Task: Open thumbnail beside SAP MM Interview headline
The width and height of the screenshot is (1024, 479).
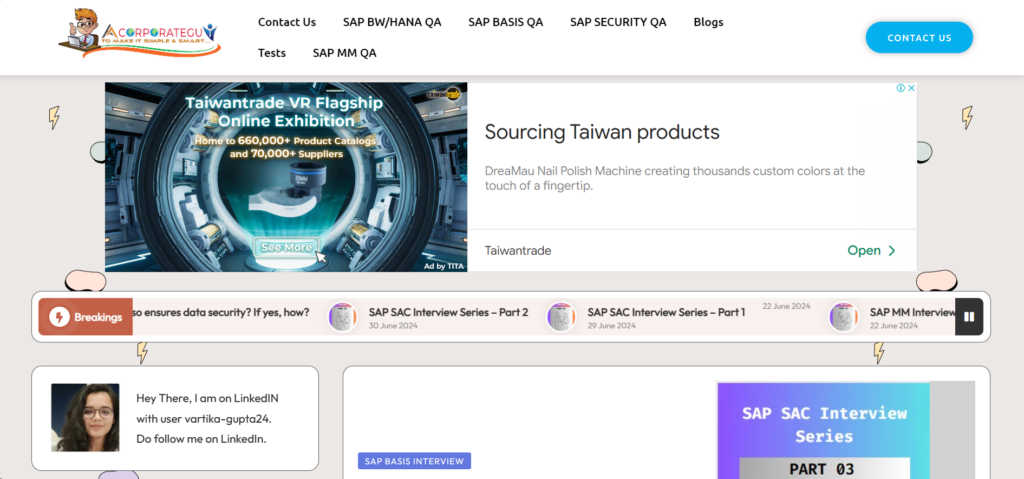Action: click(844, 317)
